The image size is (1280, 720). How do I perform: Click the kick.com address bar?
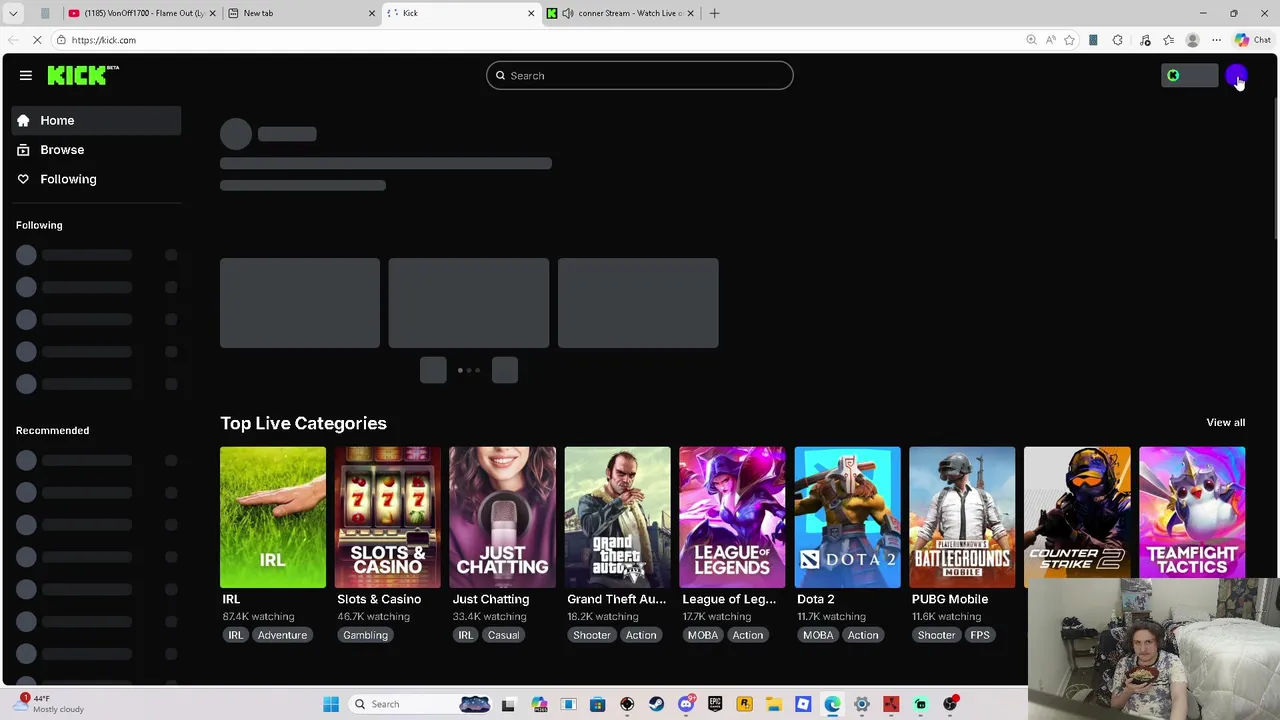pos(540,40)
